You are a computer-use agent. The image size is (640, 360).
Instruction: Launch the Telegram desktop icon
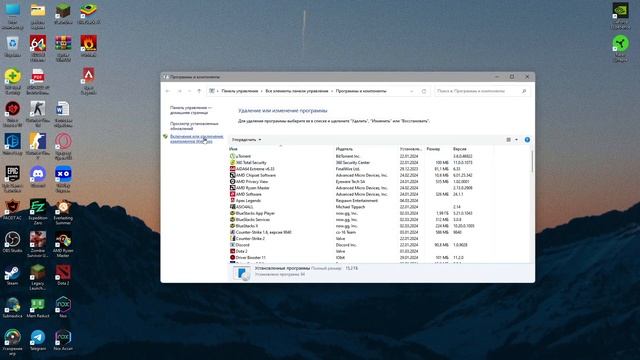pyautogui.click(x=38, y=340)
